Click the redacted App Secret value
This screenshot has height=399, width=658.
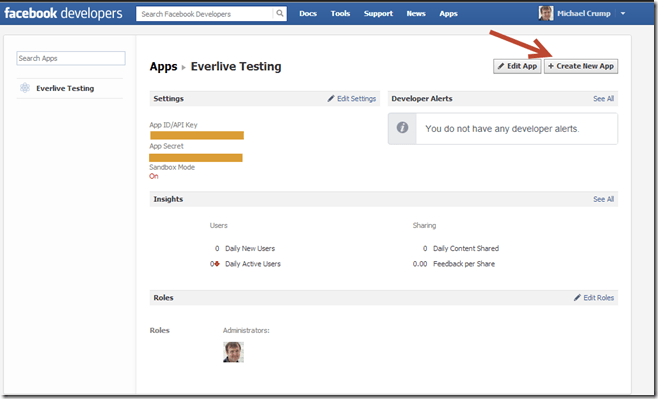click(196, 158)
